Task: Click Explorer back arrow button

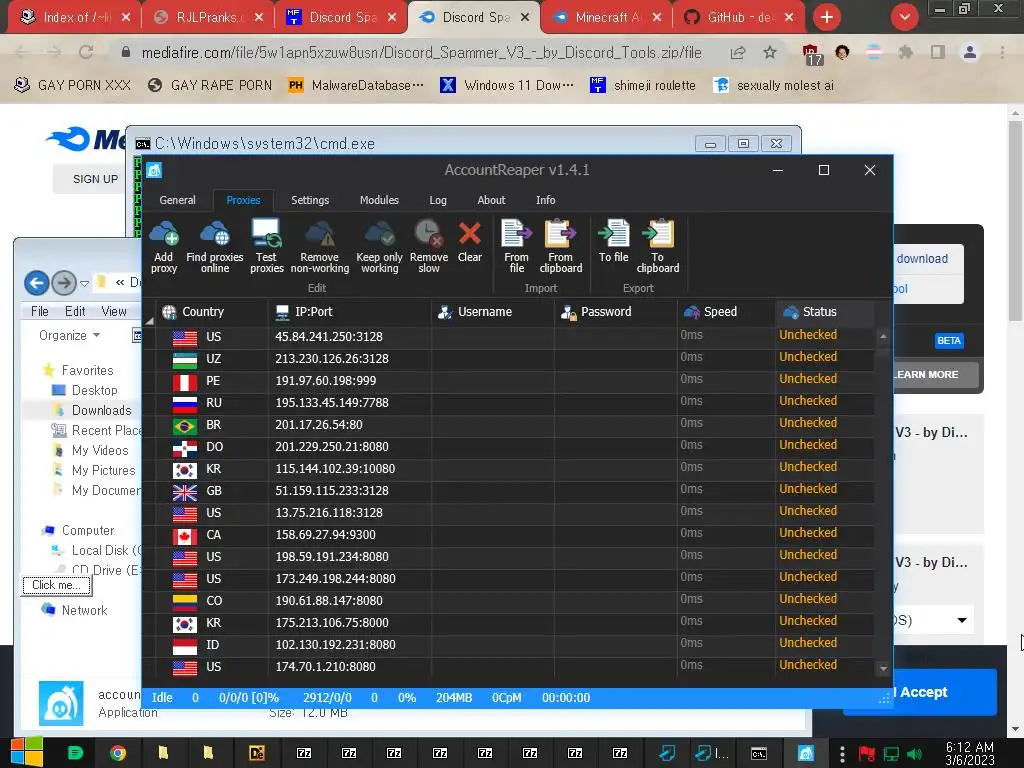Action: (x=37, y=283)
